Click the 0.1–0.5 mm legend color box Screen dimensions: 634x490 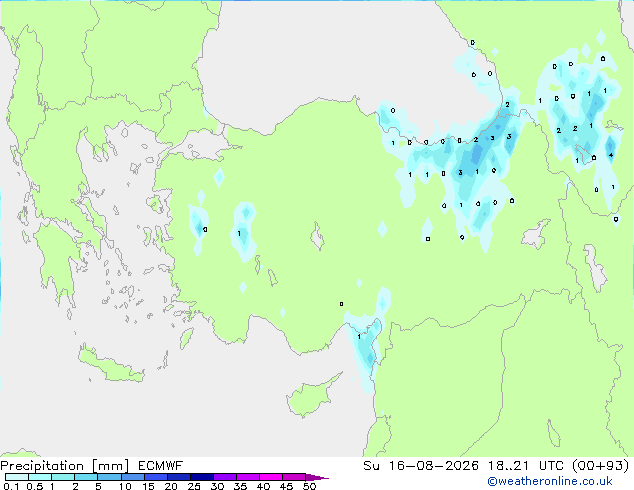pyautogui.click(x=17, y=477)
